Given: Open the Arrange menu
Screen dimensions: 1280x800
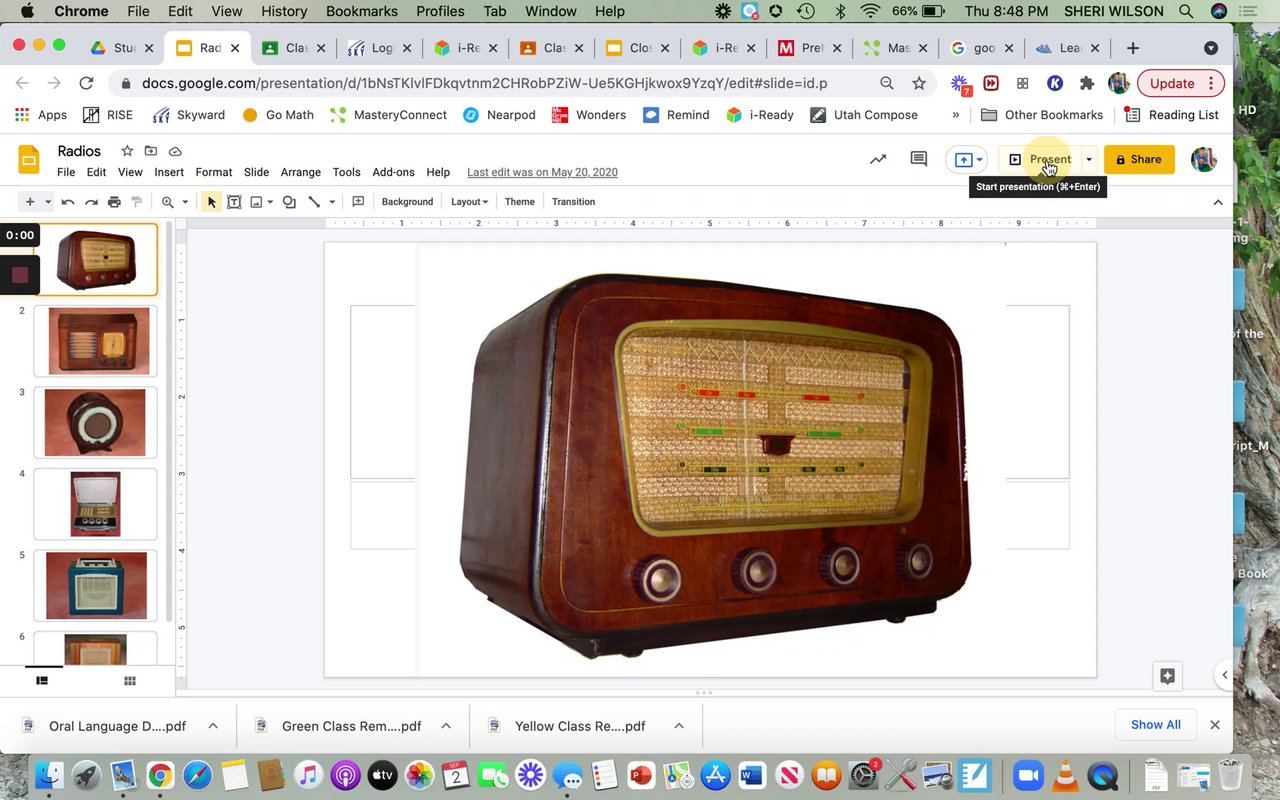Looking at the screenshot, I should 301,172.
